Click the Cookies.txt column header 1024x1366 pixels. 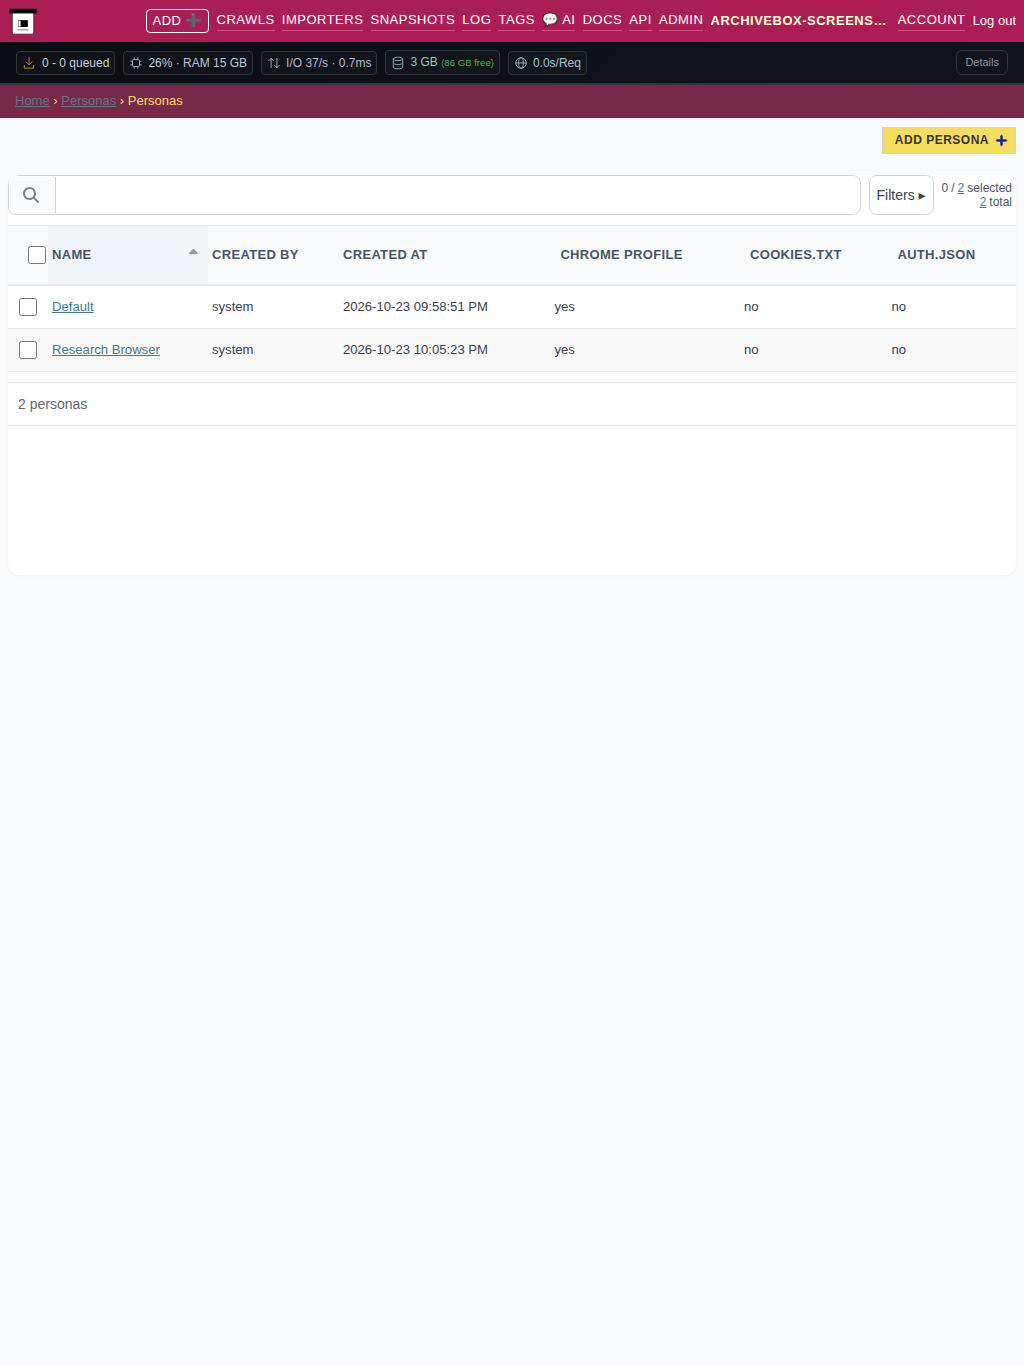(x=796, y=255)
